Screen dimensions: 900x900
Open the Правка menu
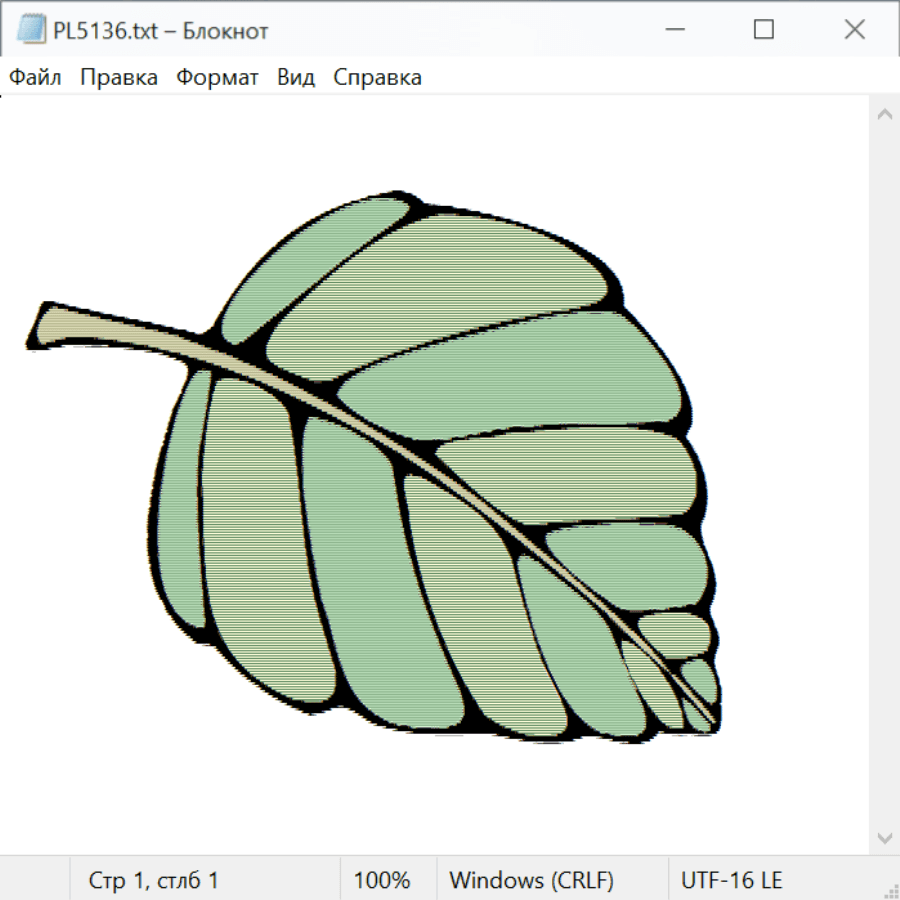[x=119, y=78]
